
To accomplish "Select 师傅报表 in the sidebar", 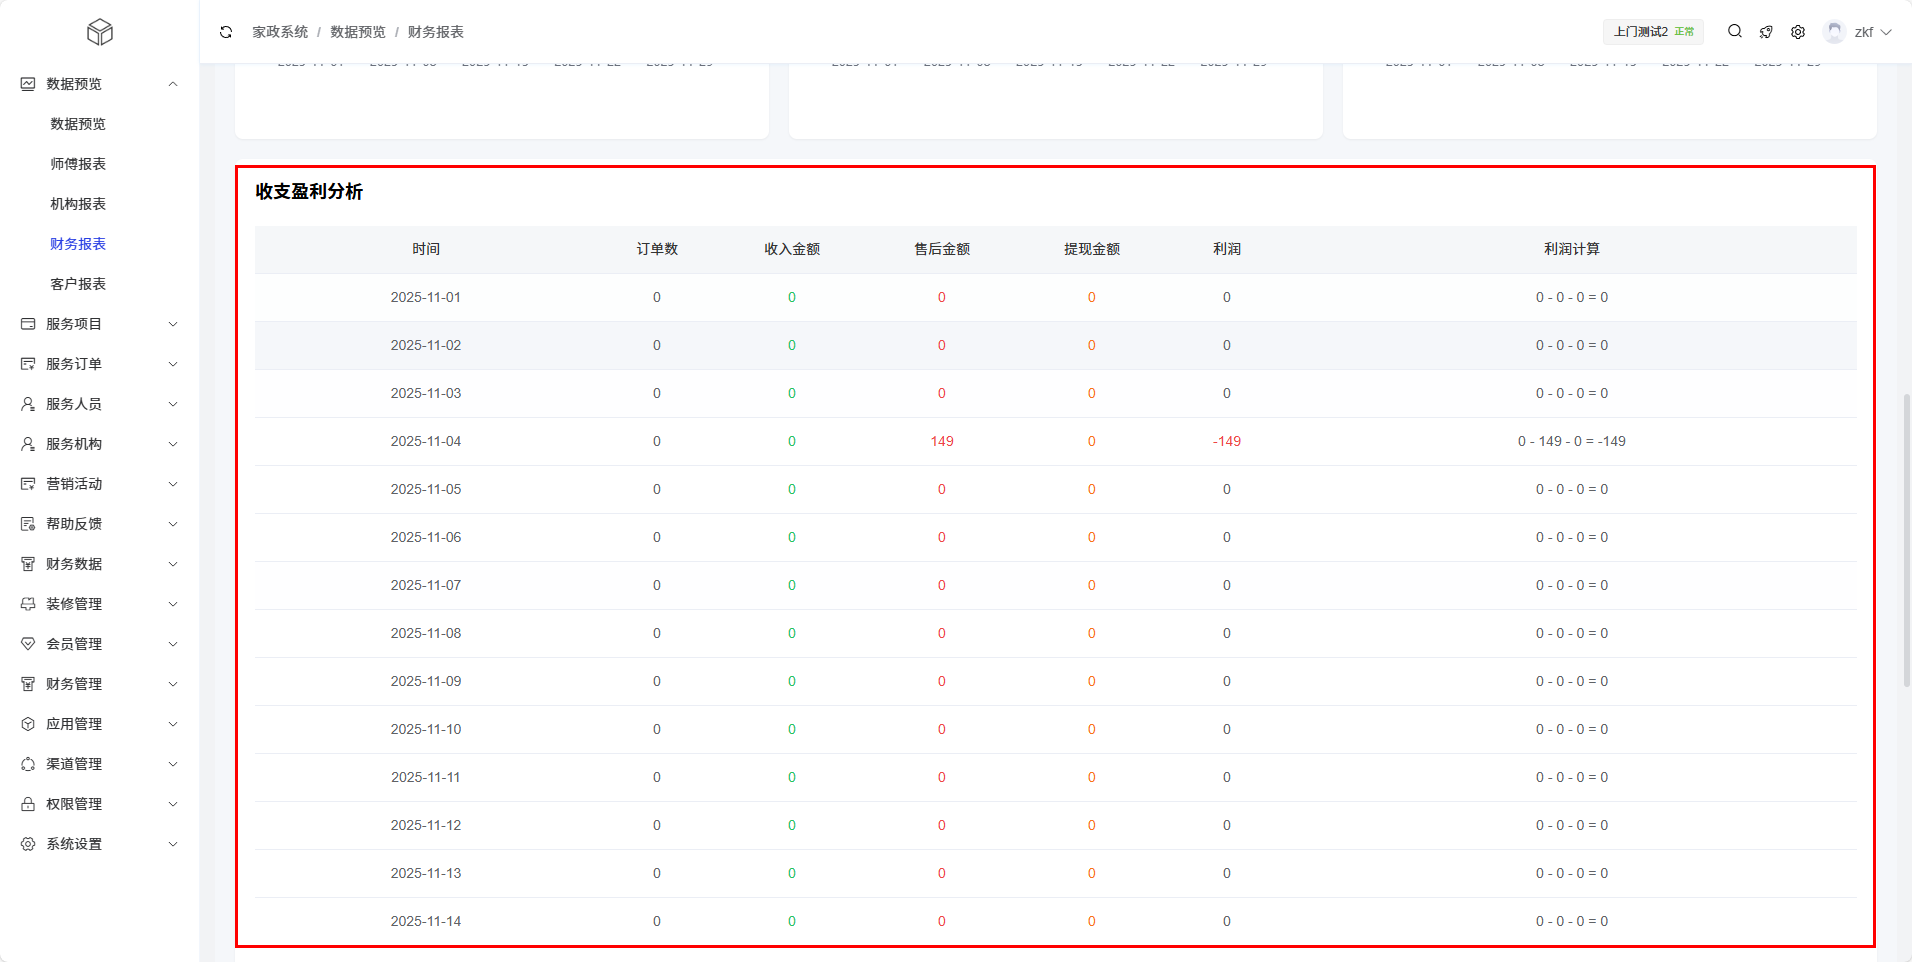I will (78, 164).
